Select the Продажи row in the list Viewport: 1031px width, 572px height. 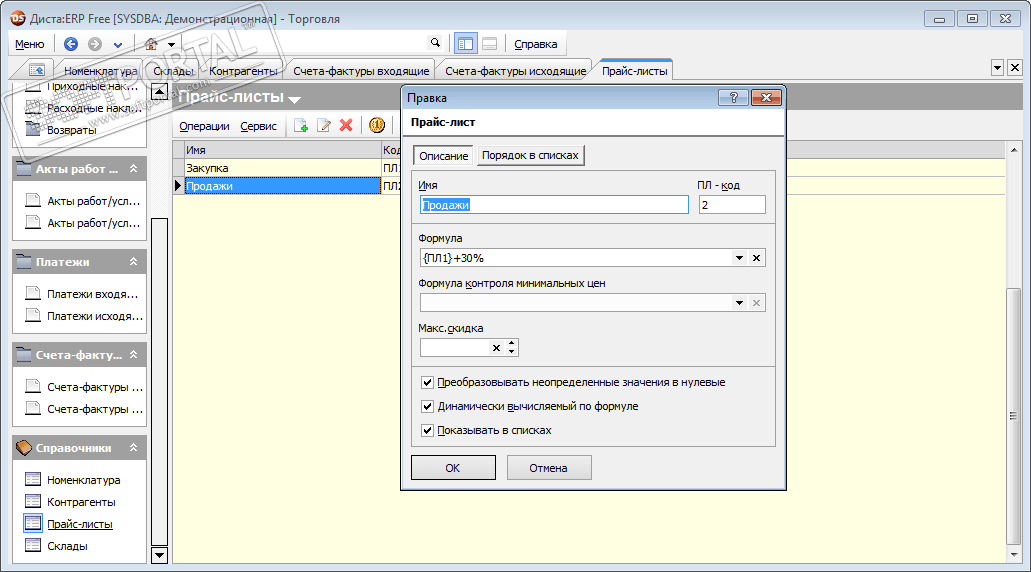283,186
